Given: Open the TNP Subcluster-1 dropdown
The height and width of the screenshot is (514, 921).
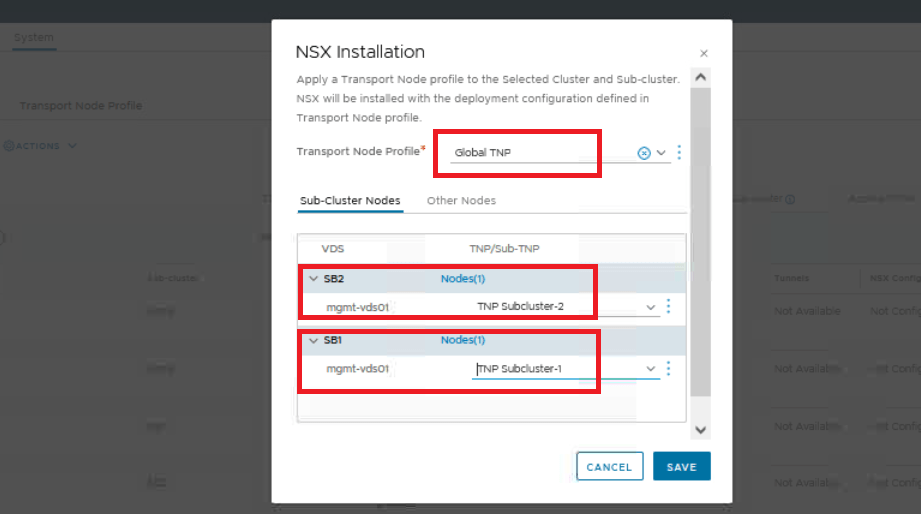Looking at the screenshot, I should tap(651, 369).
